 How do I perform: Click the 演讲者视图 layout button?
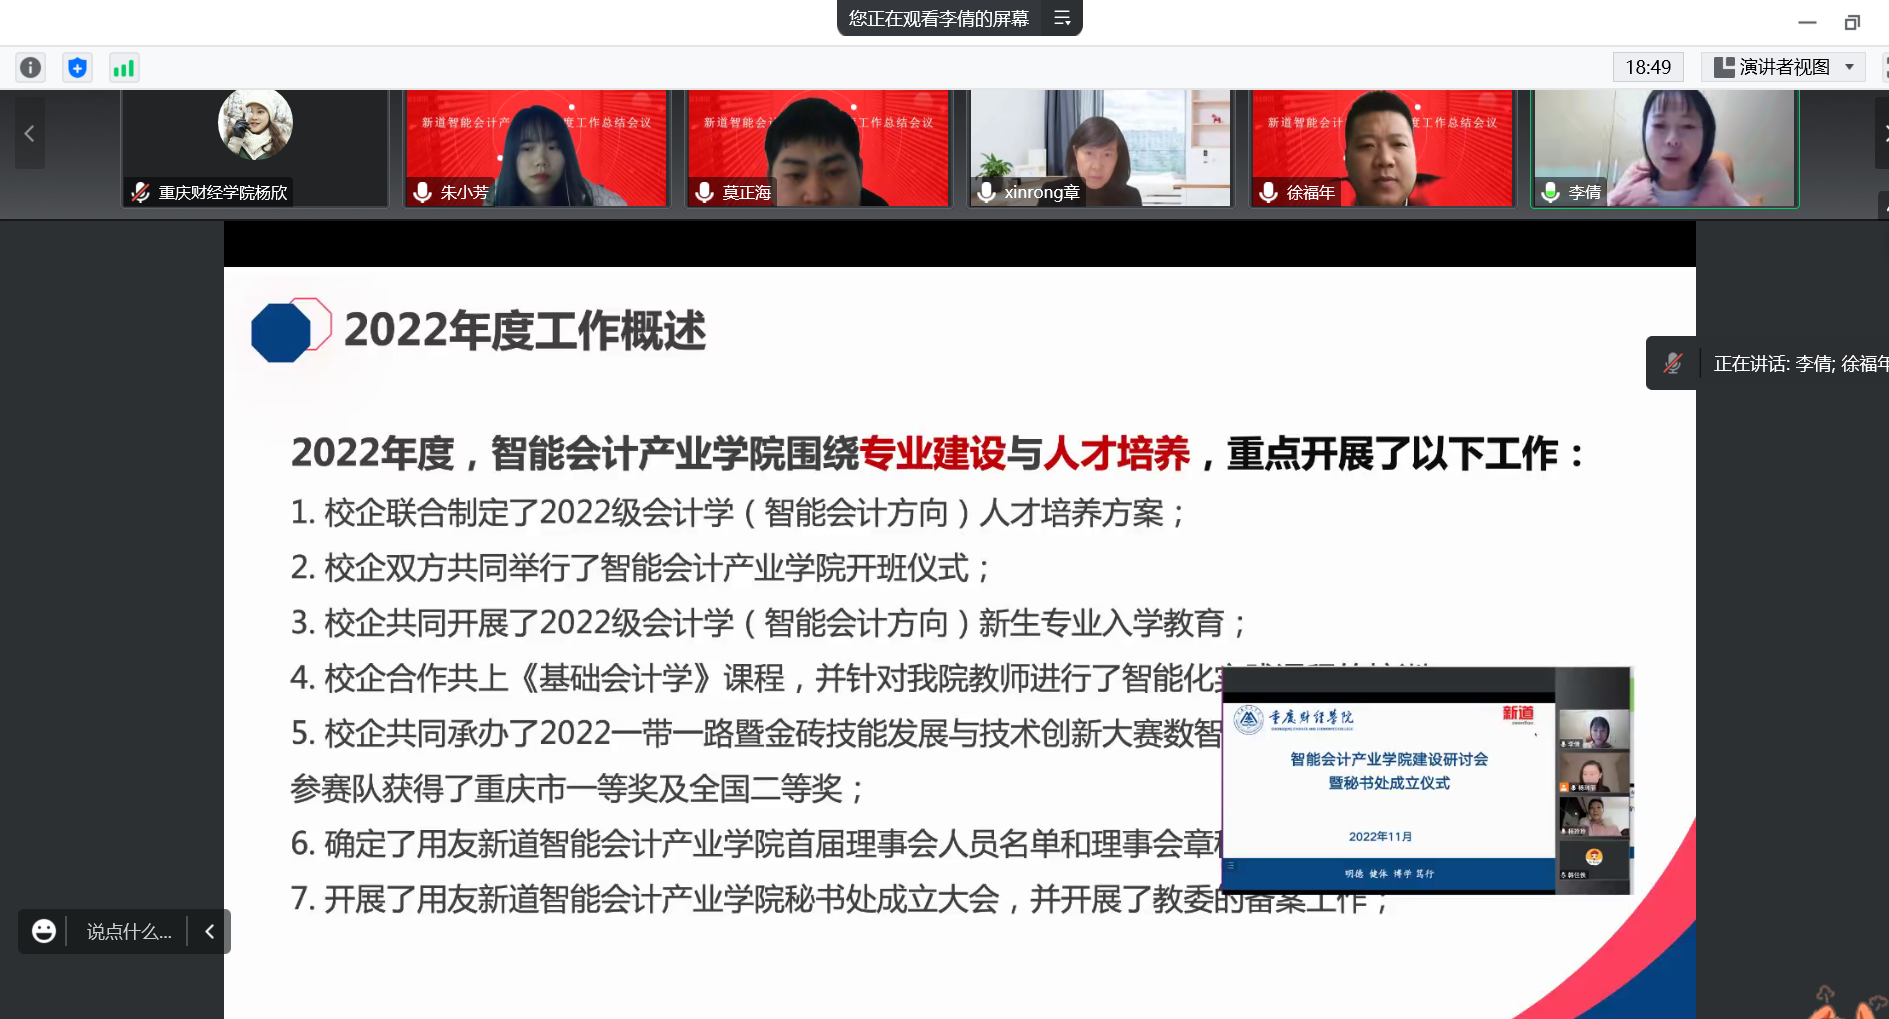point(1773,67)
